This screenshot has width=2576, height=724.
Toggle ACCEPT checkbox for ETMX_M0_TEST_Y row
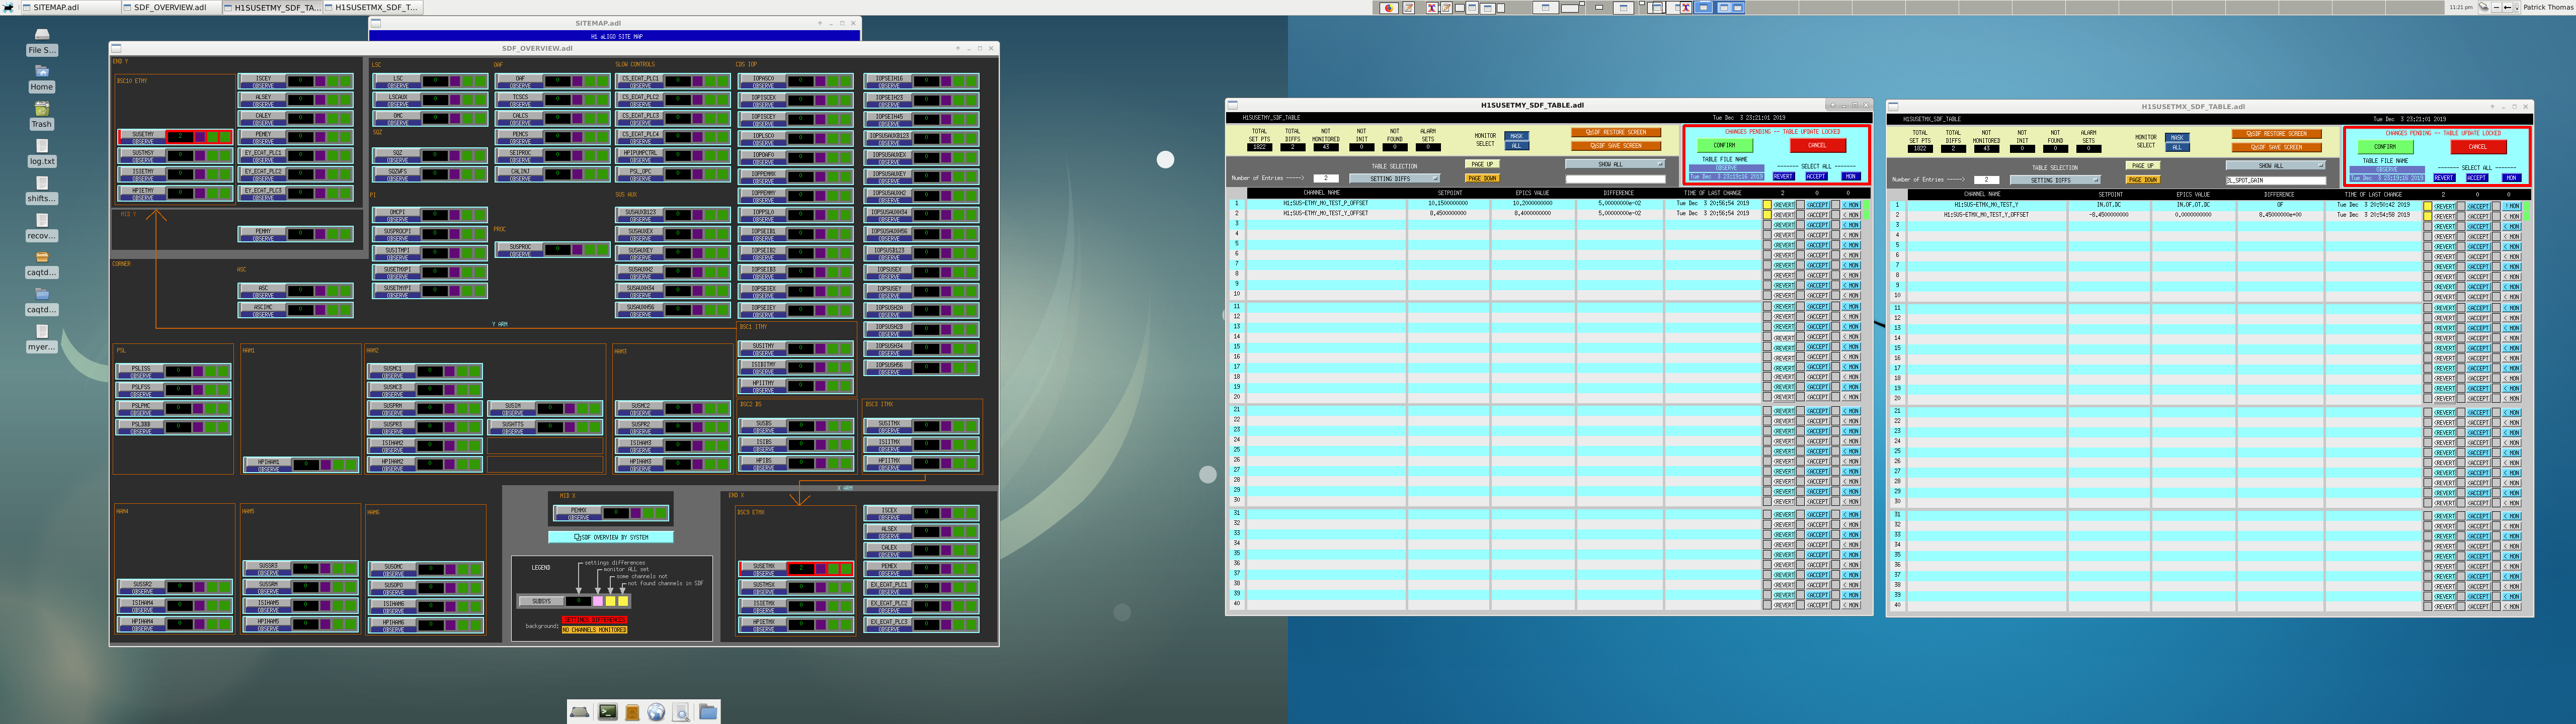click(2461, 206)
